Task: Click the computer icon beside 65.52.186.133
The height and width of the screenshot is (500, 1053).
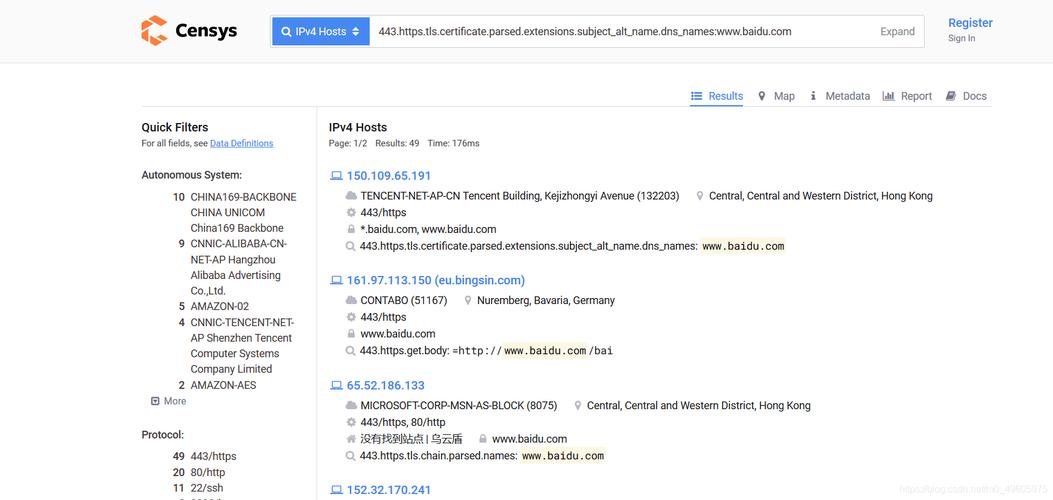Action: point(336,385)
